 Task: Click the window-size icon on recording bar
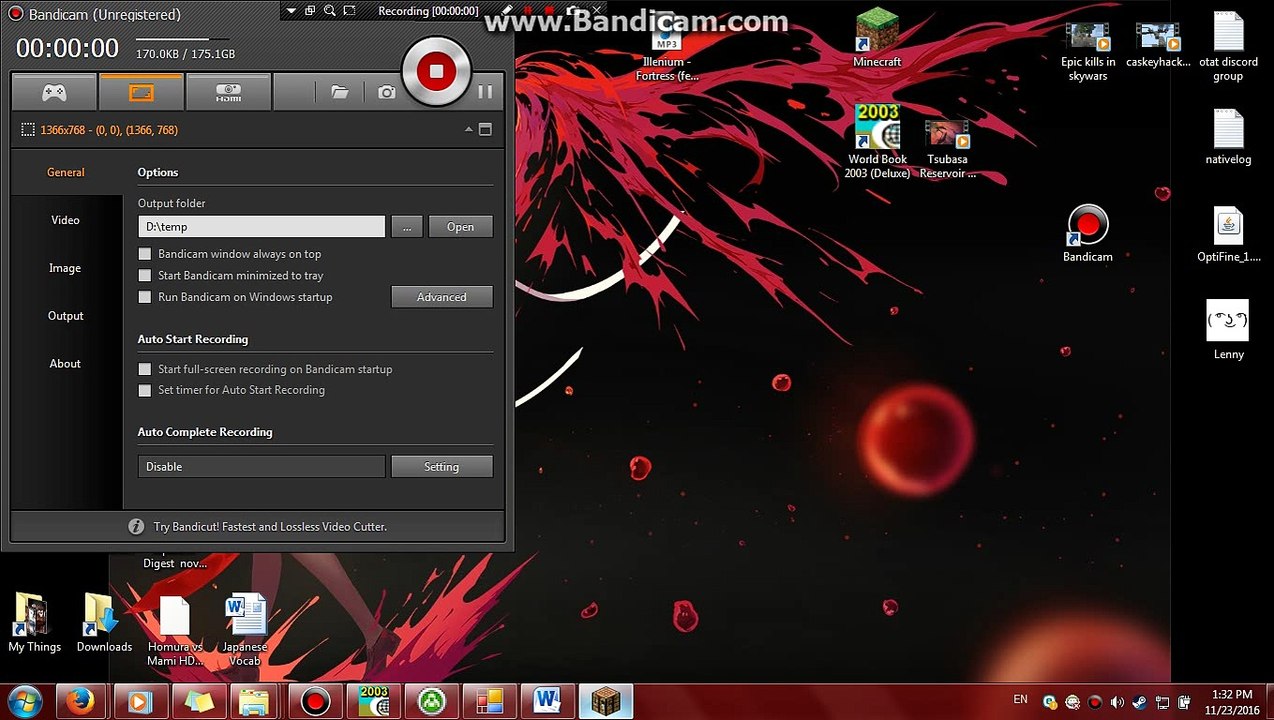click(310, 11)
